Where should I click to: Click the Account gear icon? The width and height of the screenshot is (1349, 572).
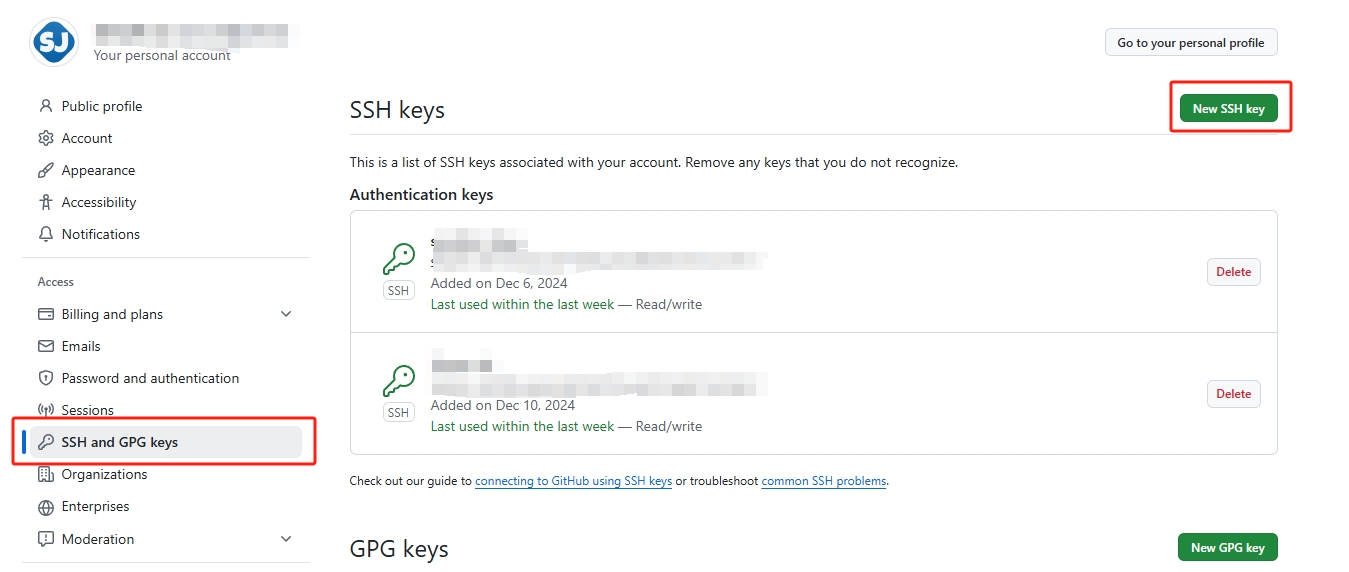tap(45, 138)
